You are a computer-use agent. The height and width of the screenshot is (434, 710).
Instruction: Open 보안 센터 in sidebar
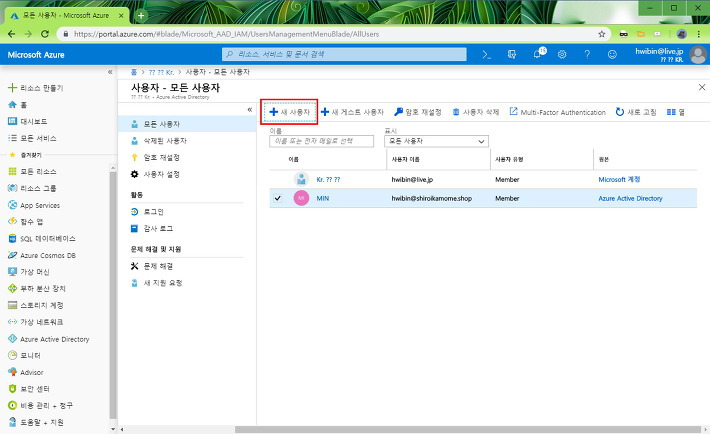tap(29, 389)
